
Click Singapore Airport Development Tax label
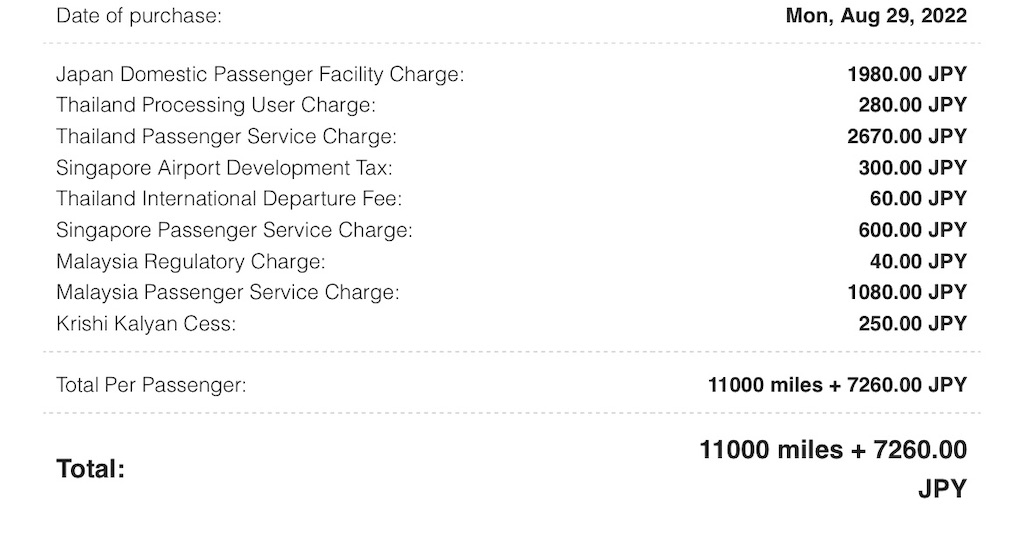[224, 168]
